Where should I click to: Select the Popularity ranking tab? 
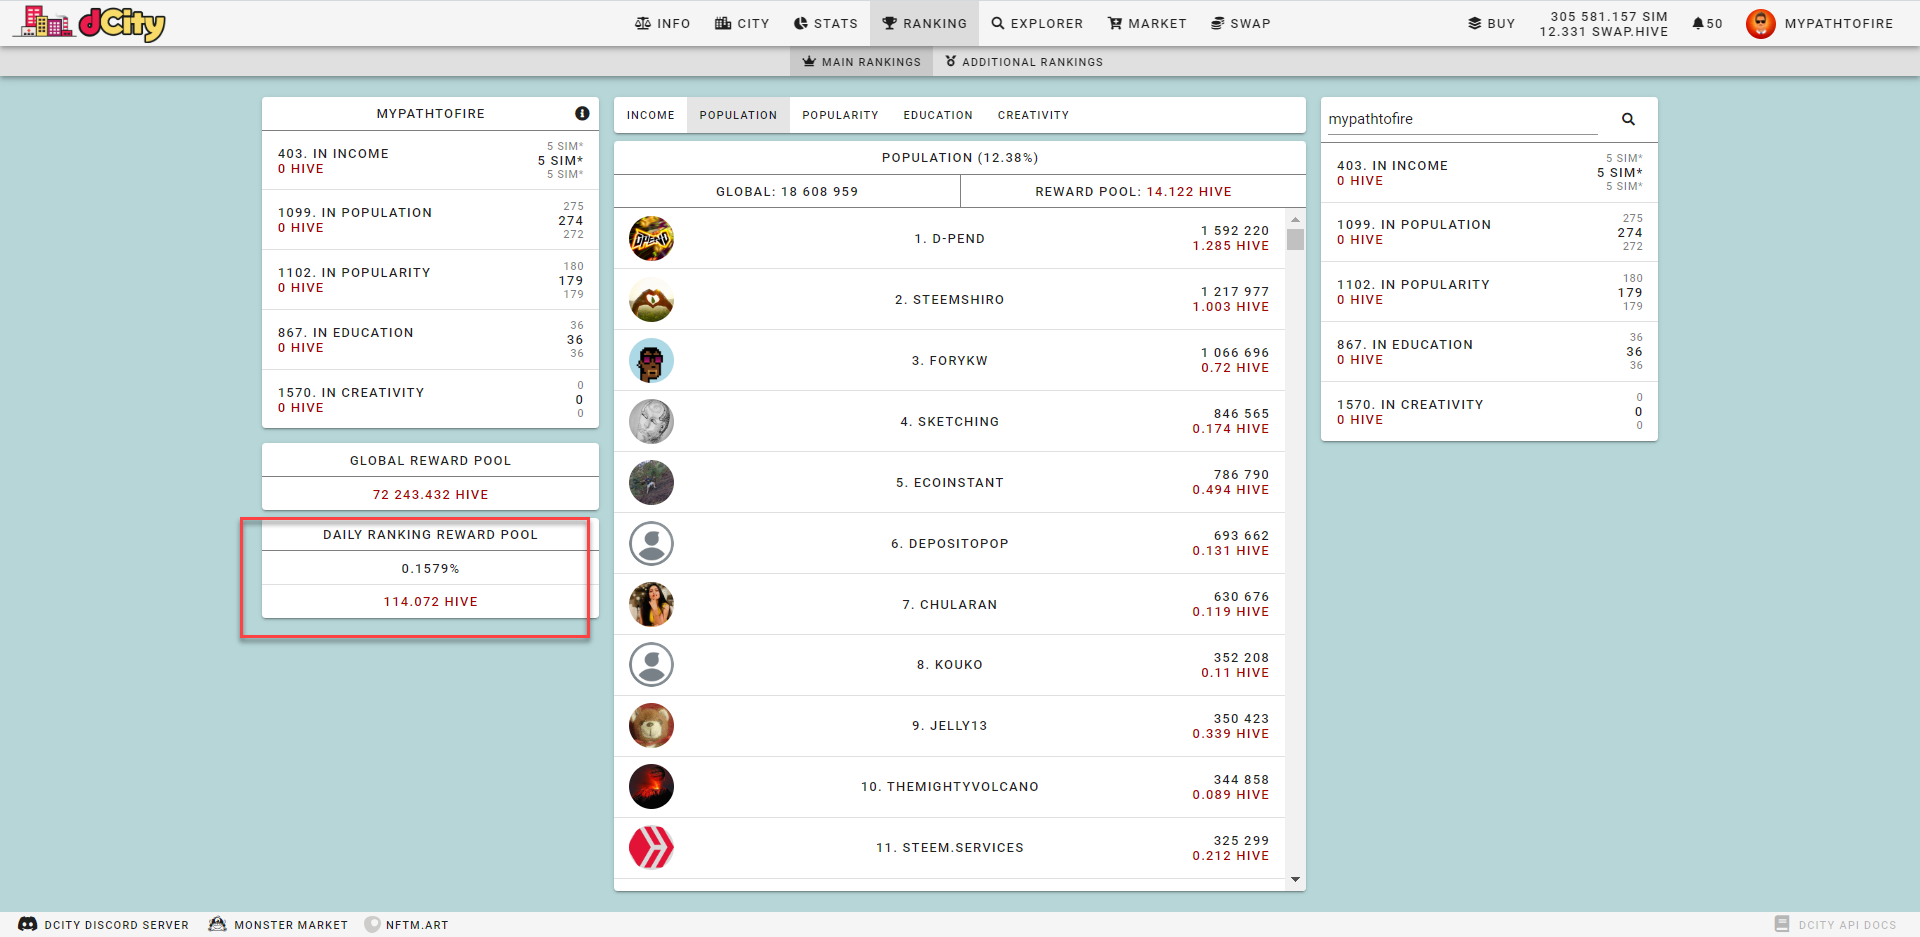(840, 115)
